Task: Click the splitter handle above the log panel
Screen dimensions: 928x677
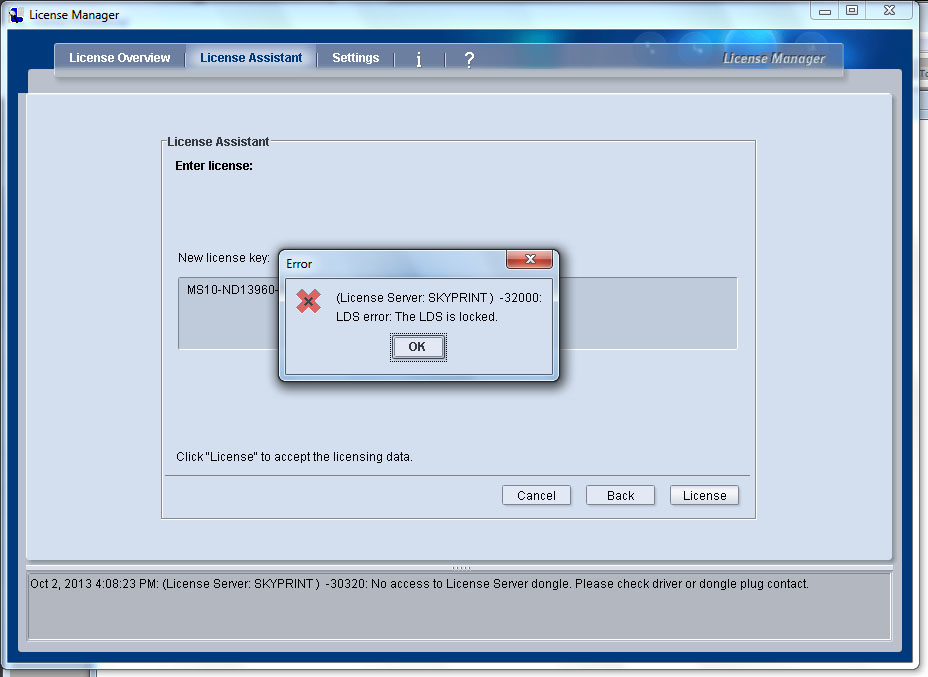Action: click(x=461, y=568)
